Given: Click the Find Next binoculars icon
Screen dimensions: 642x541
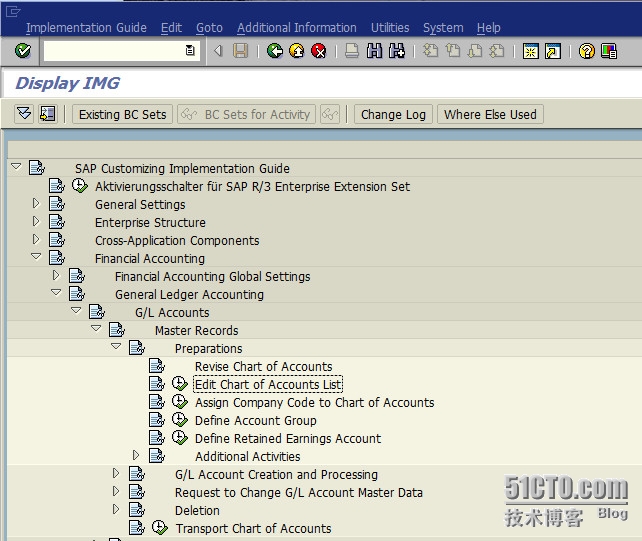Looking at the screenshot, I should [397, 51].
